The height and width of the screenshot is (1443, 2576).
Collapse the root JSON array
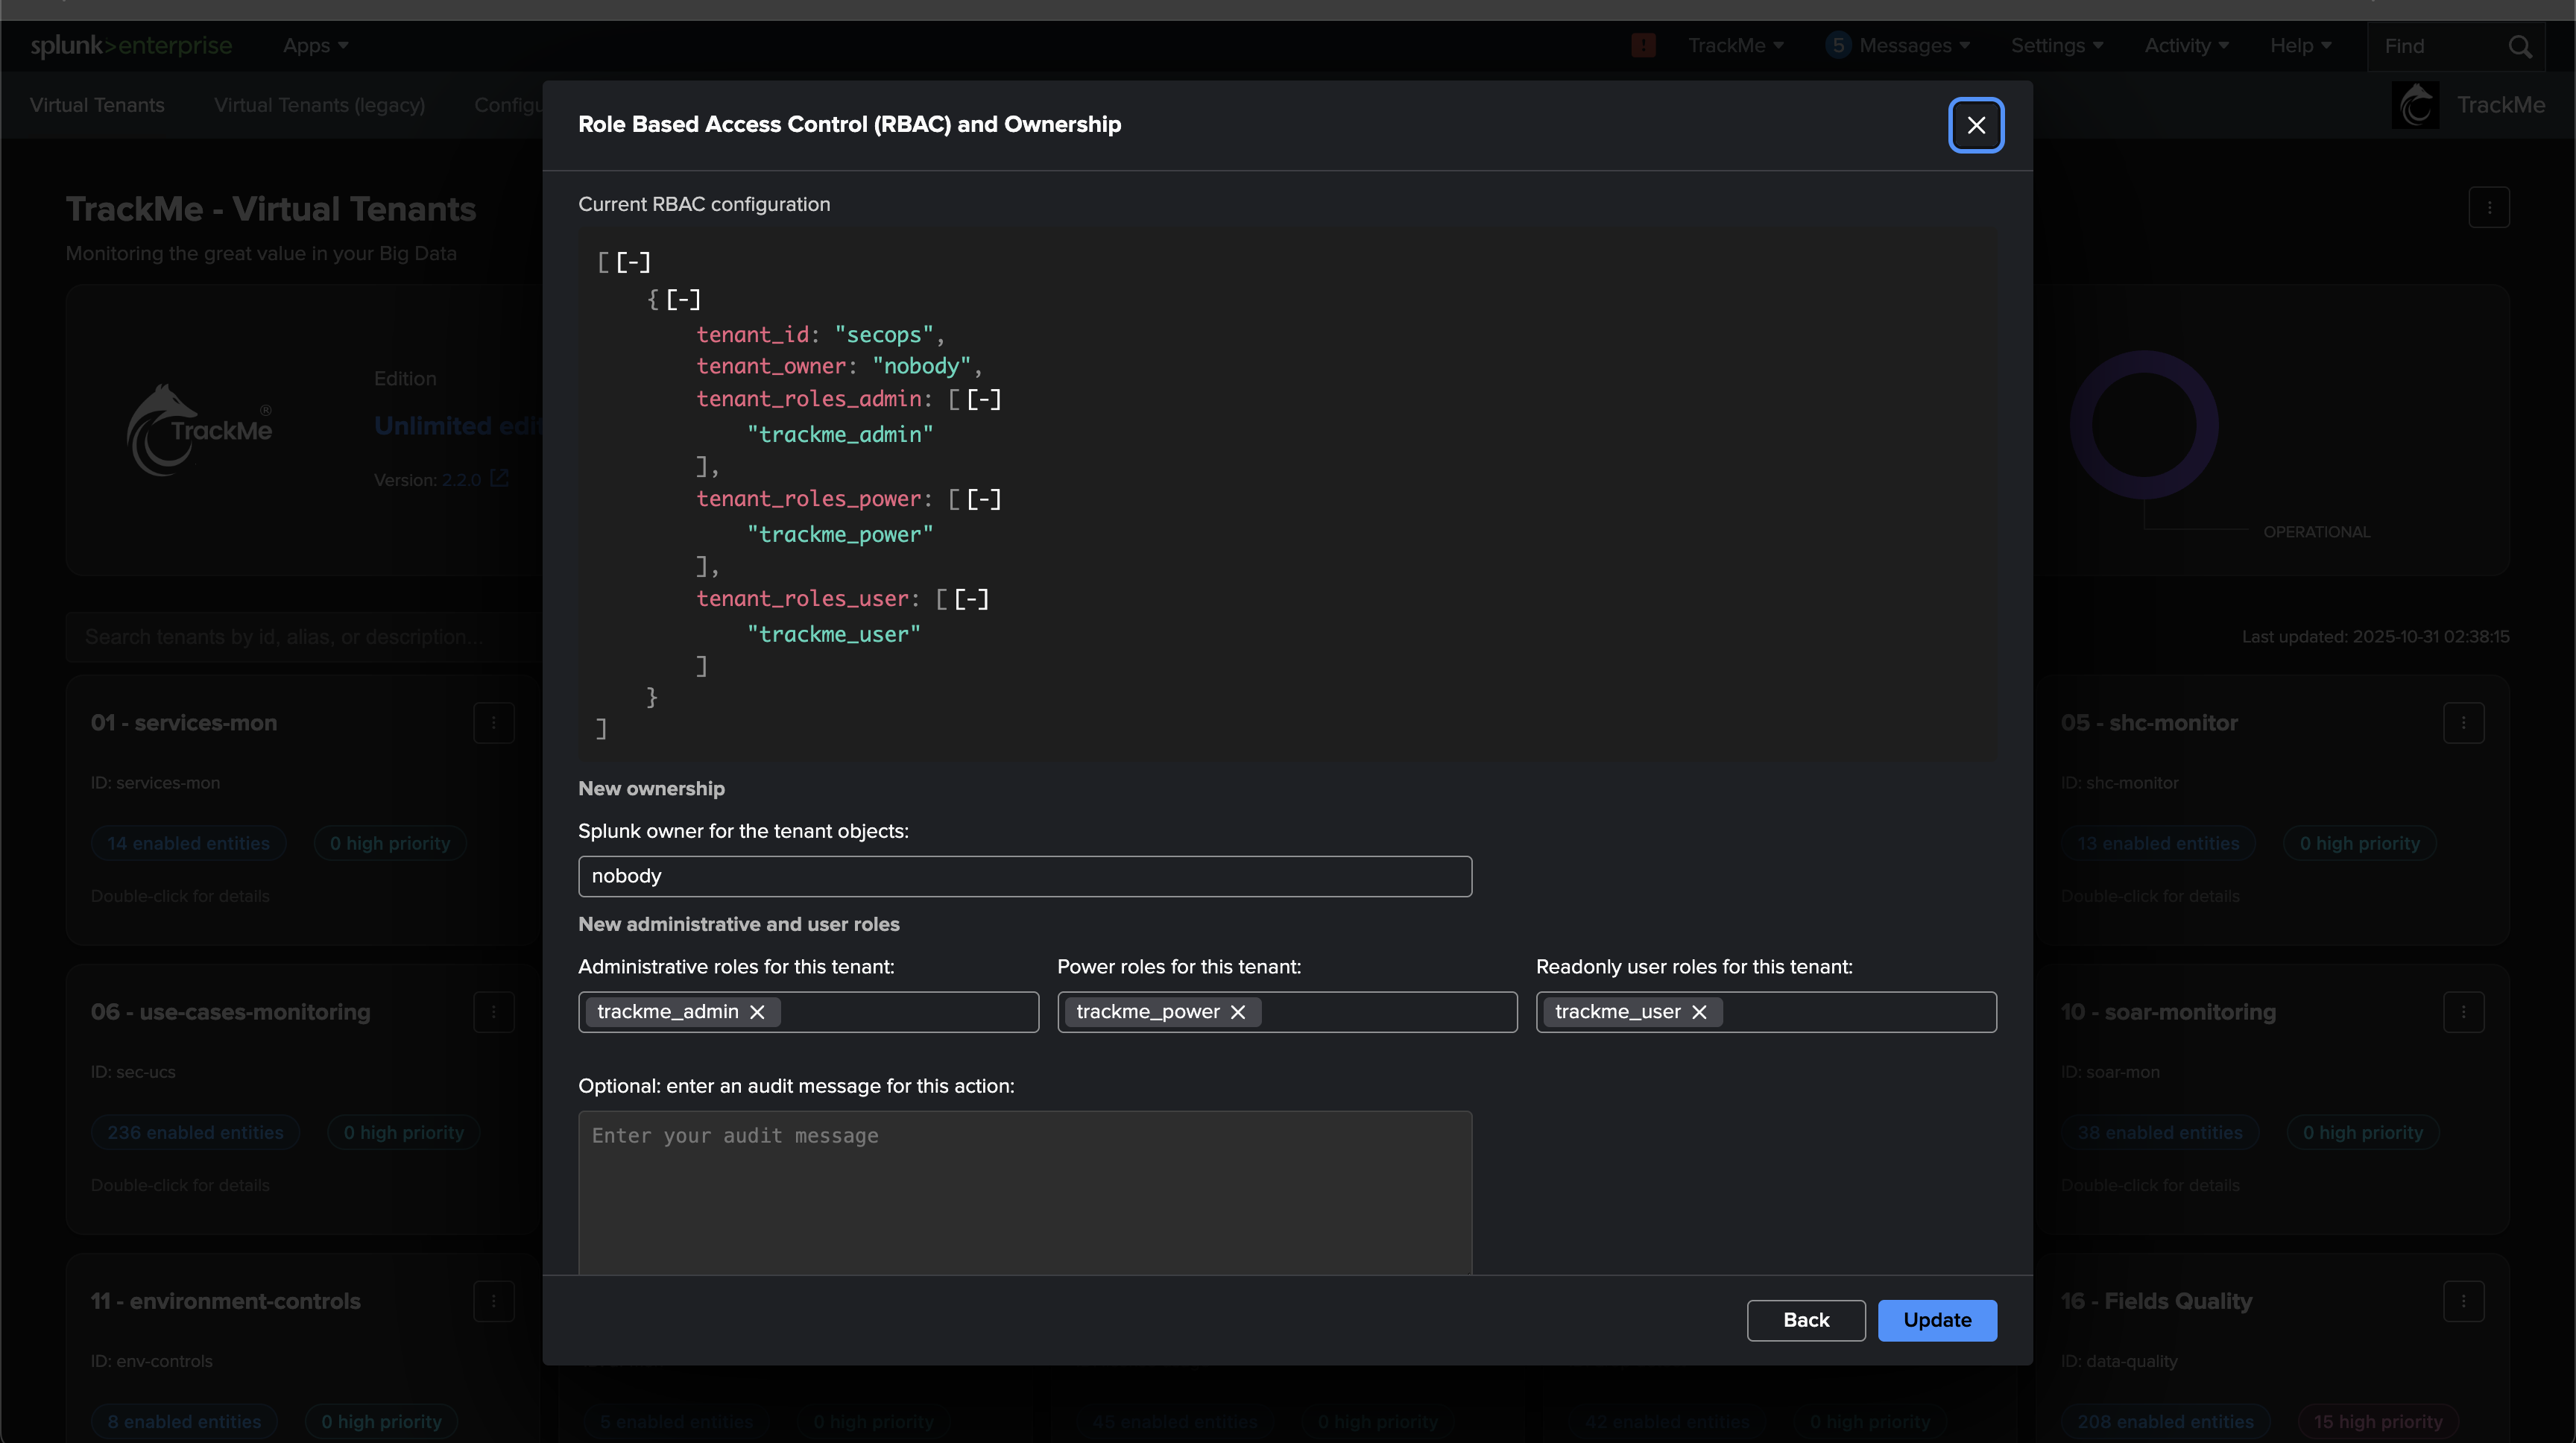click(633, 262)
